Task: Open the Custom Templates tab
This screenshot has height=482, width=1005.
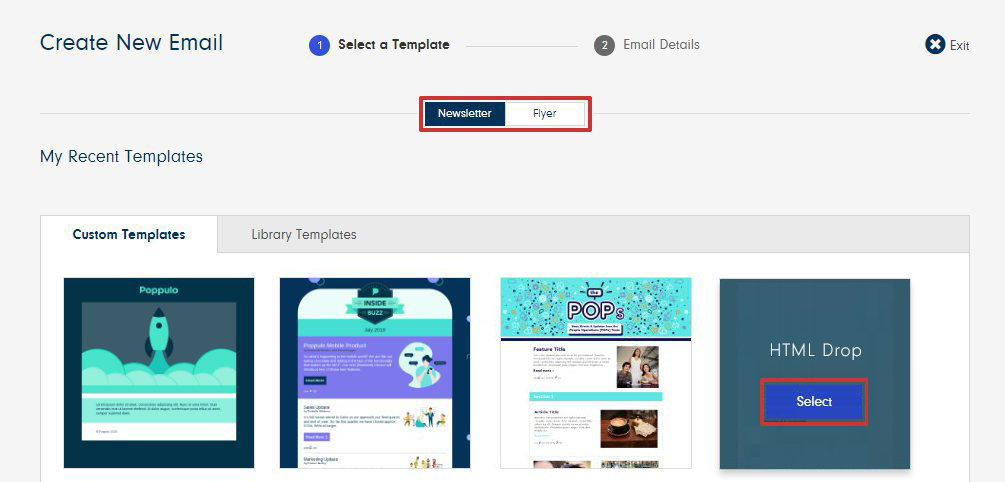Action: (x=129, y=235)
